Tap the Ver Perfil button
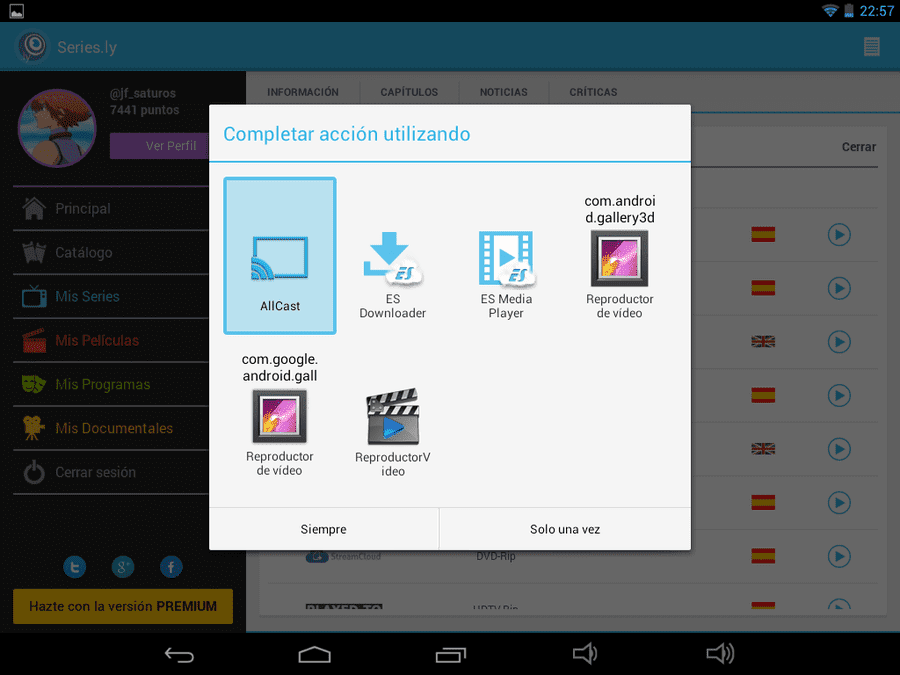900x675 pixels. coord(160,146)
